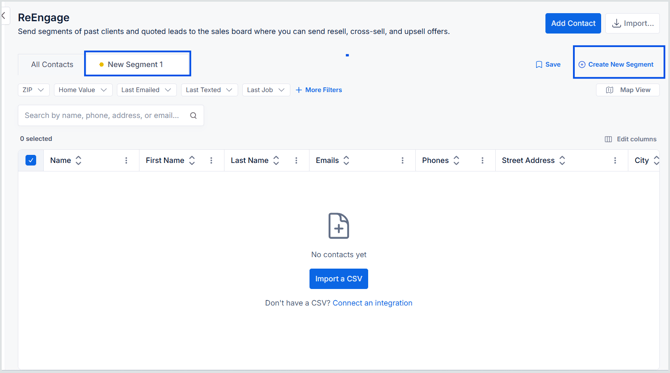
Task: Expand the Last Texted filter
Action: click(209, 90)
